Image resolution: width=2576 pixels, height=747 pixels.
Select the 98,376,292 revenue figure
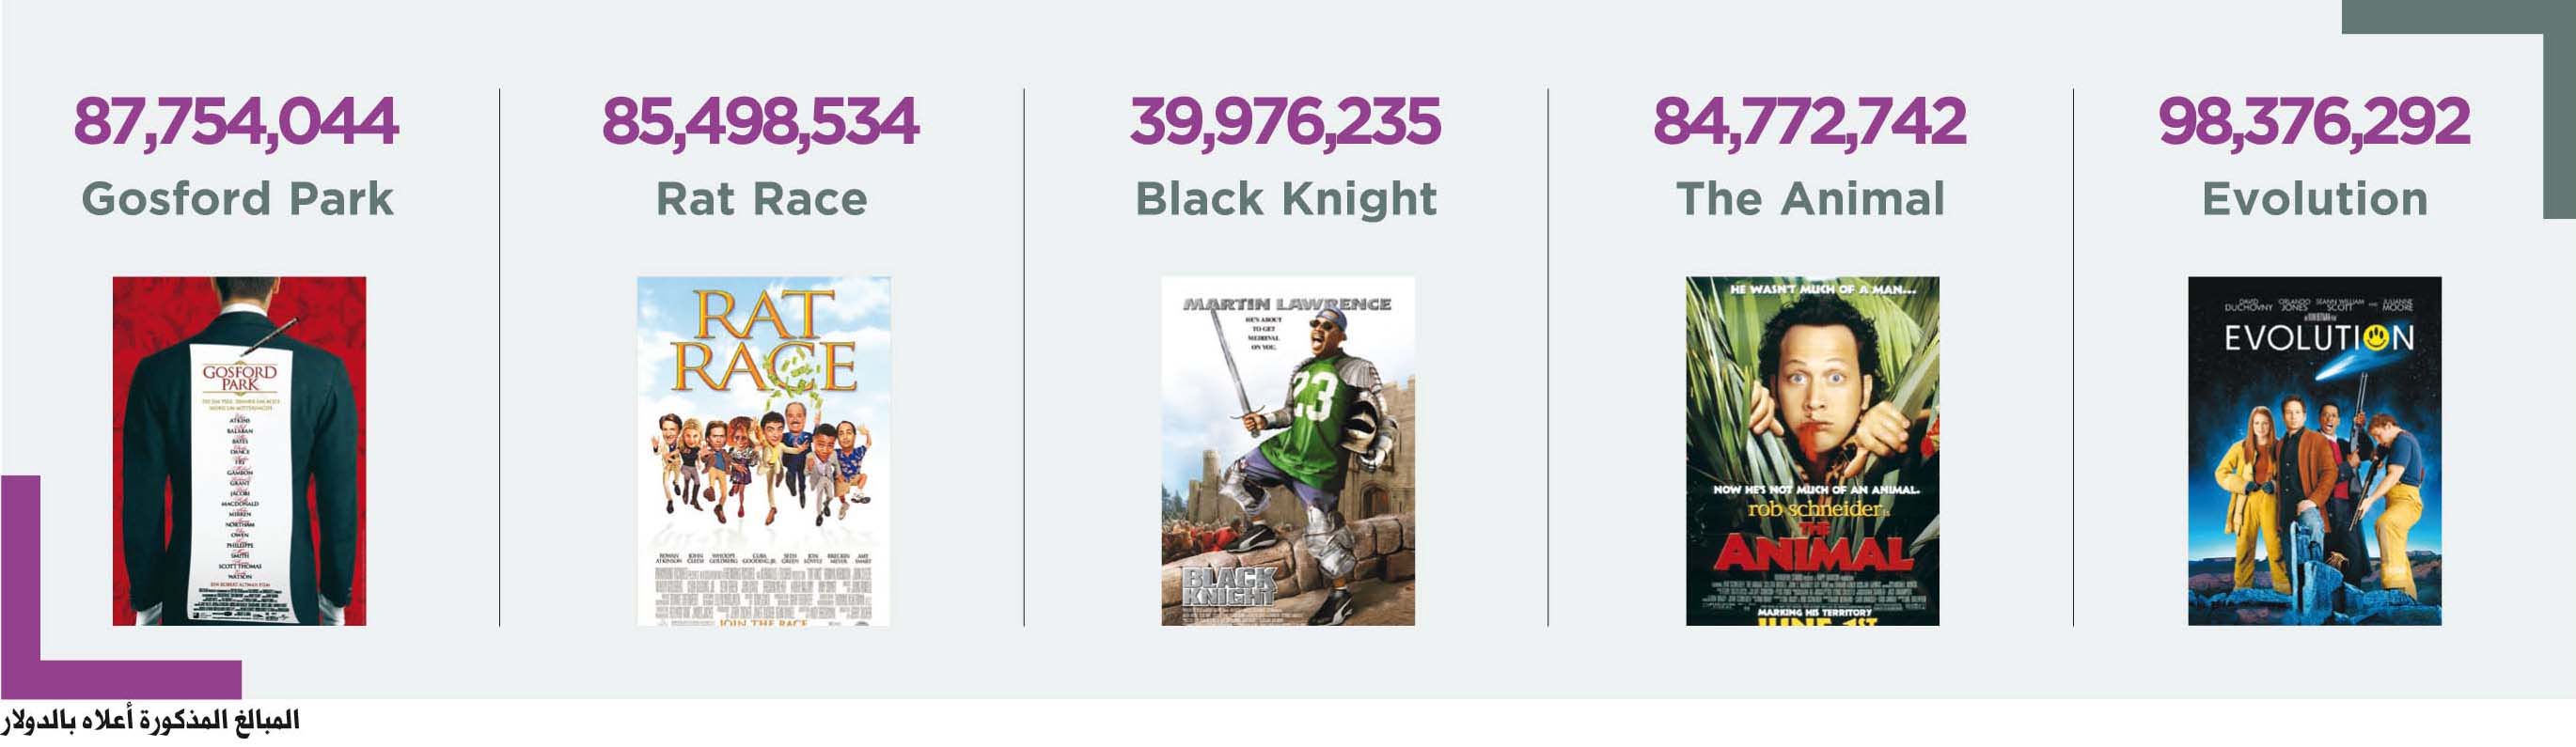2314,122
